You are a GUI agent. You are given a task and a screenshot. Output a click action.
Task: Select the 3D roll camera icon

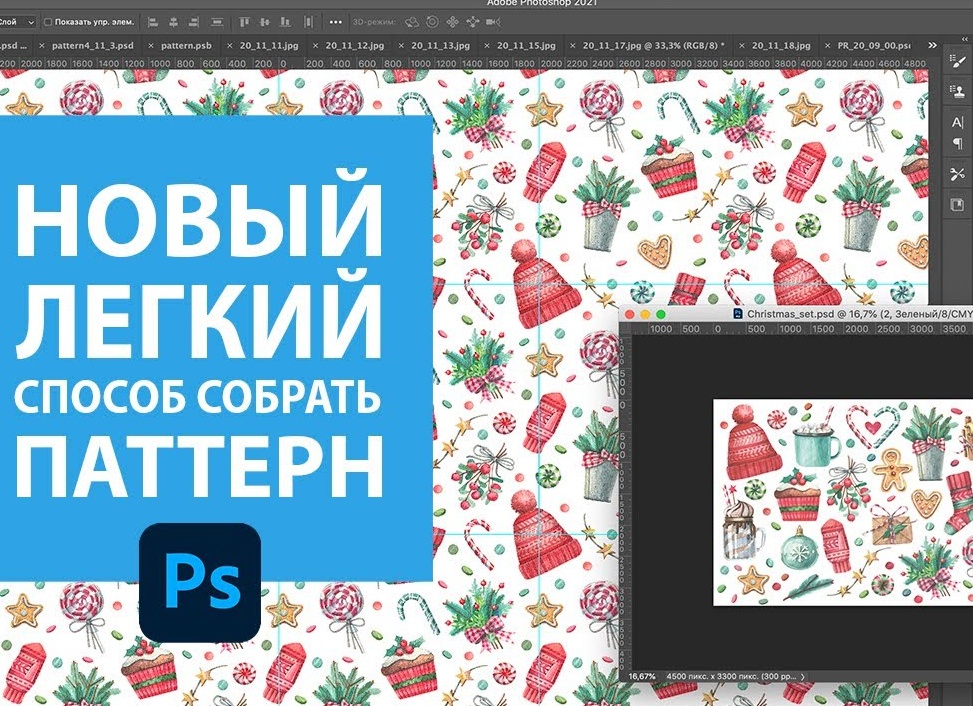[x=432, y=22]
